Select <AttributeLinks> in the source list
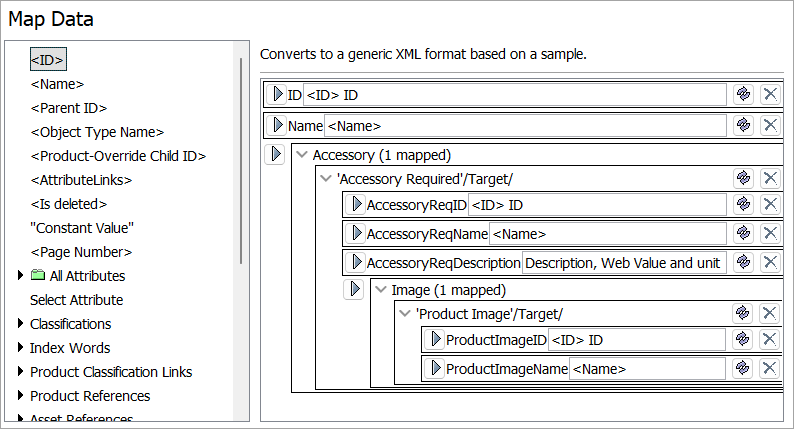The width and height of the screenshot is (794, 429). [x=81, y=180]
